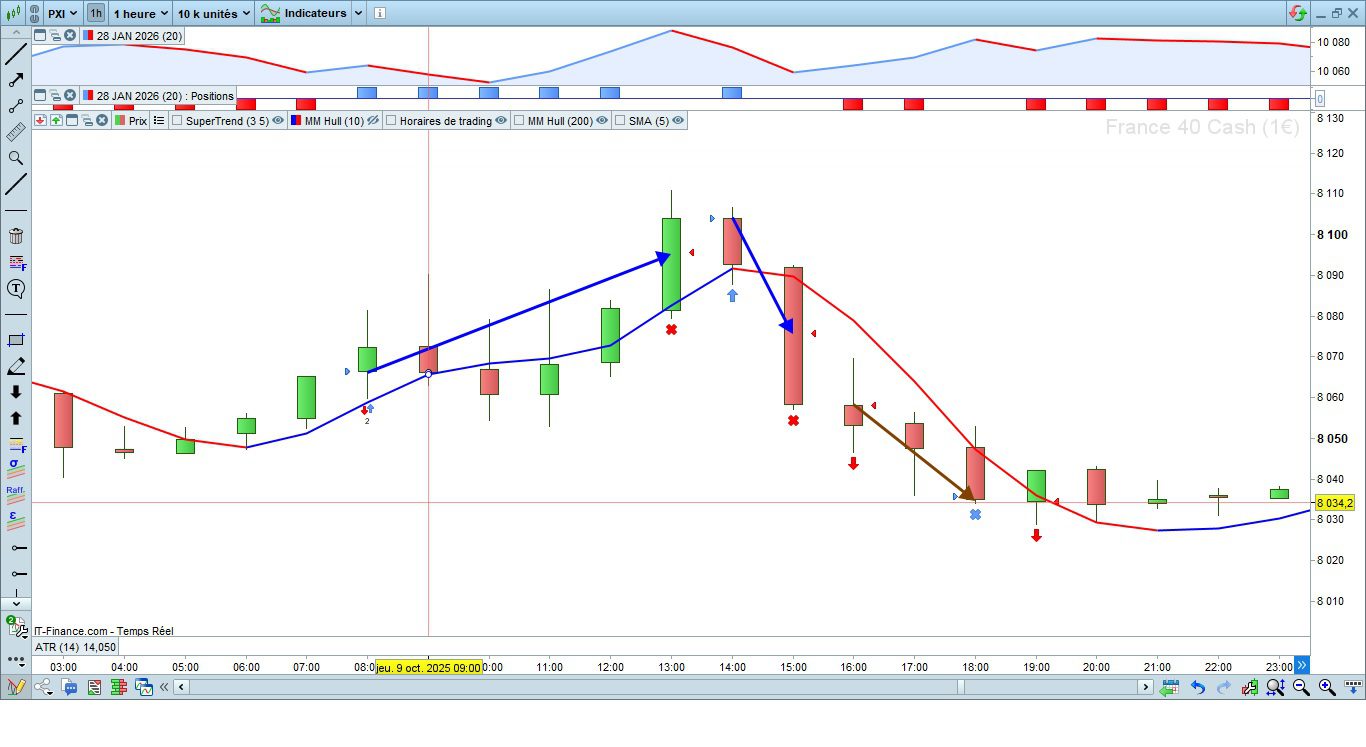Image resolution: width=1366 pixels, height=747 pixels.
Task: Open the Indicateurs menu
Action: [303, 14]
